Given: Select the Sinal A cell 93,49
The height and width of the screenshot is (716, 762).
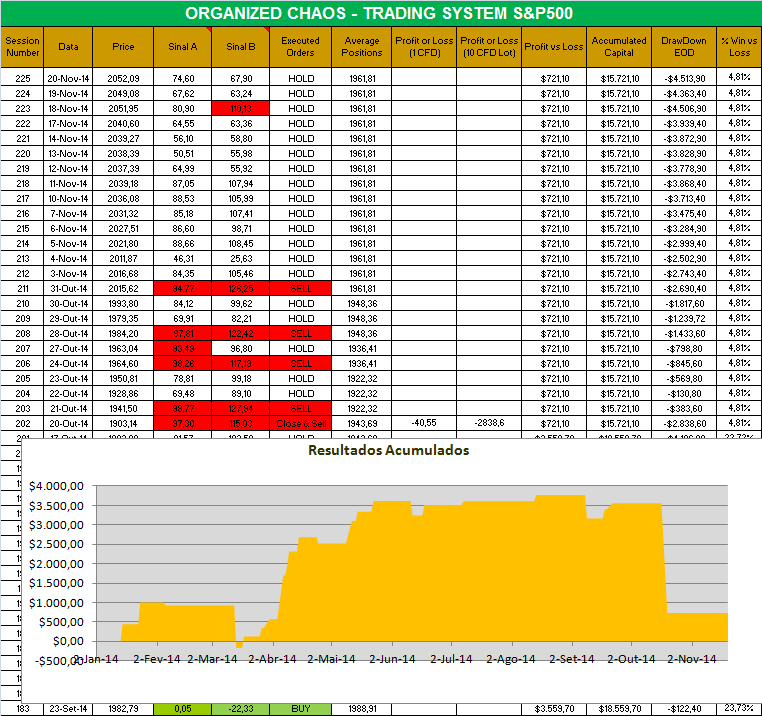Looking at the screenshot, I should click(183, 349).
